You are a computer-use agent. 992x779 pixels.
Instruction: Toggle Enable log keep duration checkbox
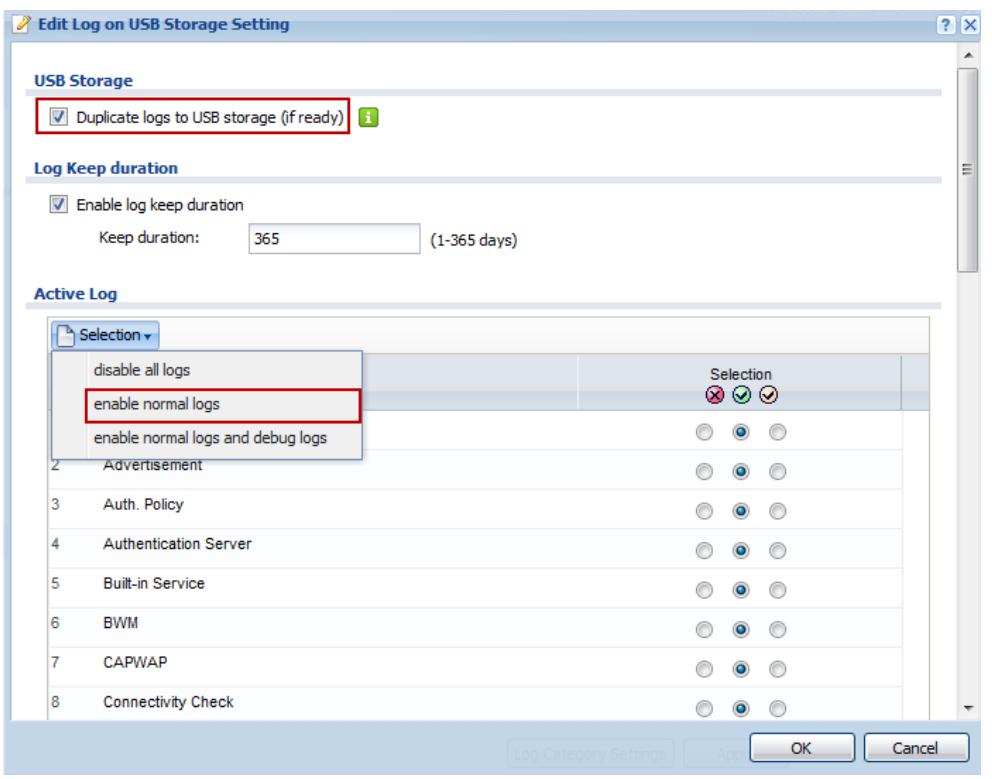[x=58, y=204]
